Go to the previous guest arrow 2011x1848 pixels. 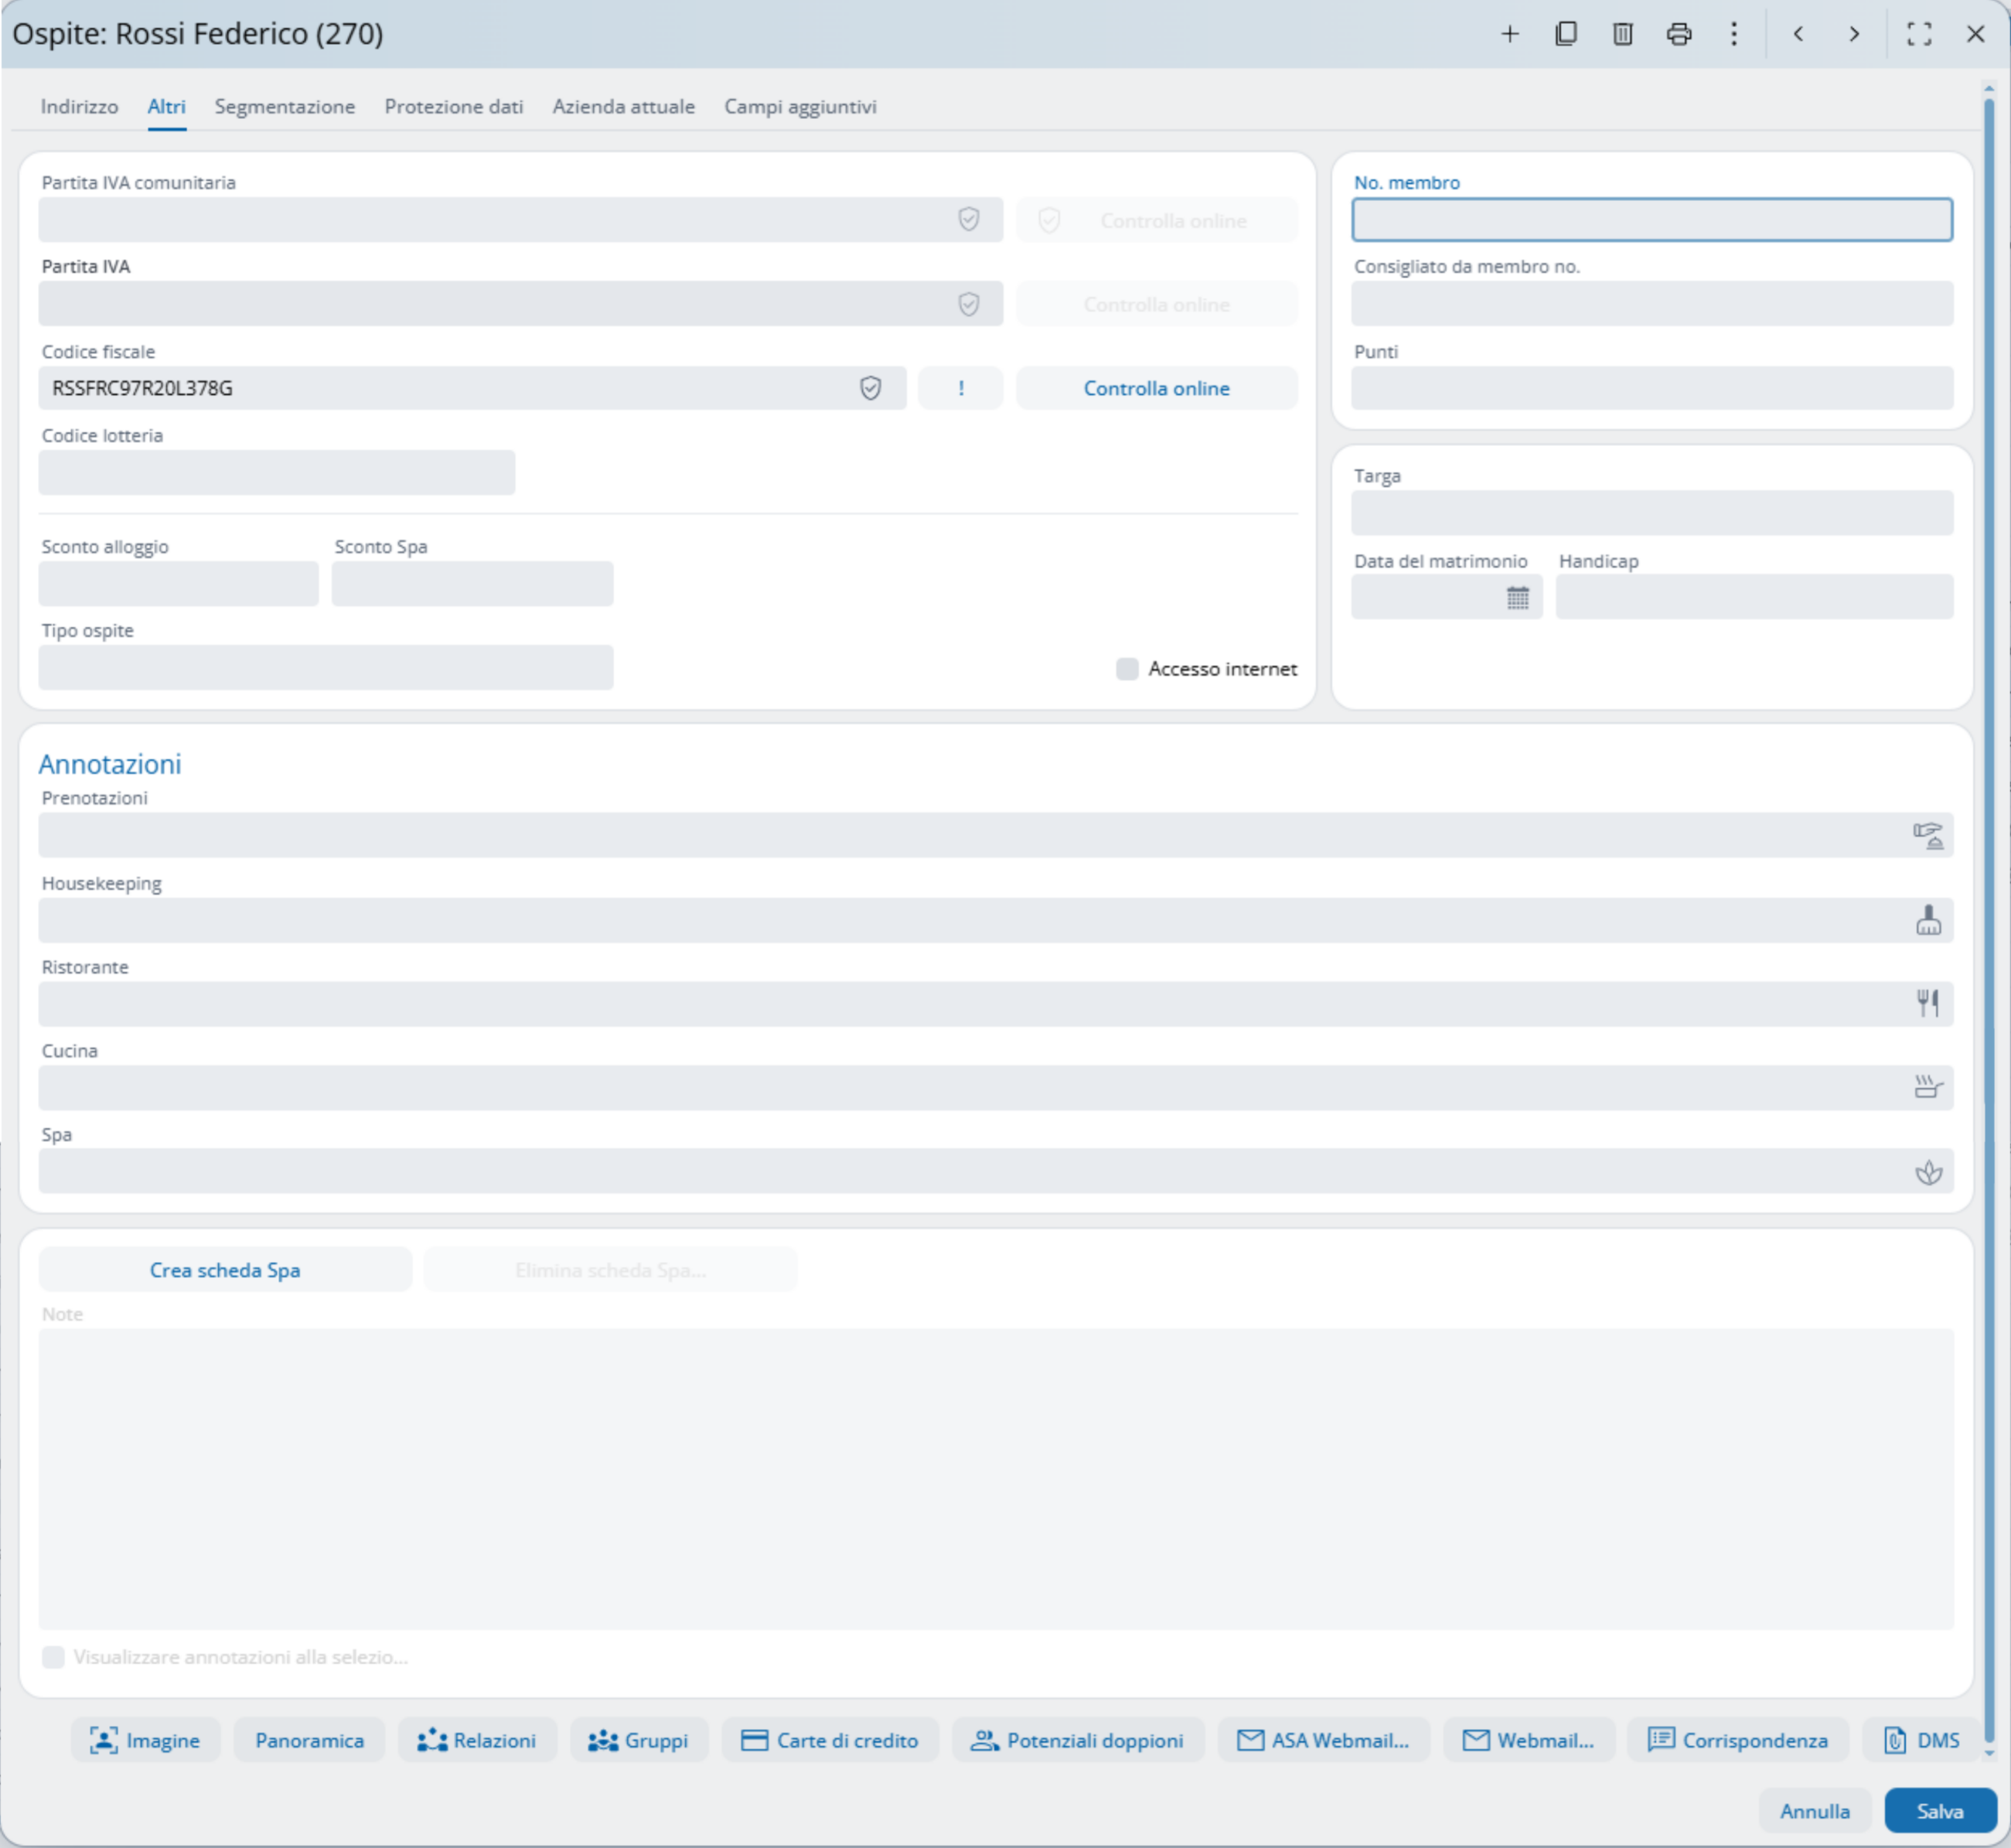[x=1798, y=34]
